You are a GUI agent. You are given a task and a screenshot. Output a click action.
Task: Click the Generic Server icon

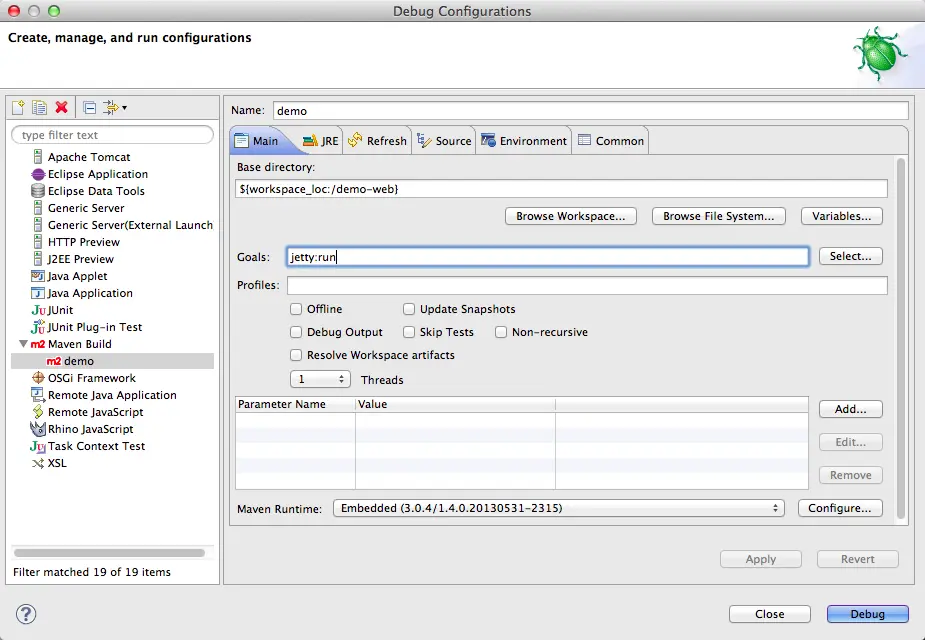pos(38,208)
